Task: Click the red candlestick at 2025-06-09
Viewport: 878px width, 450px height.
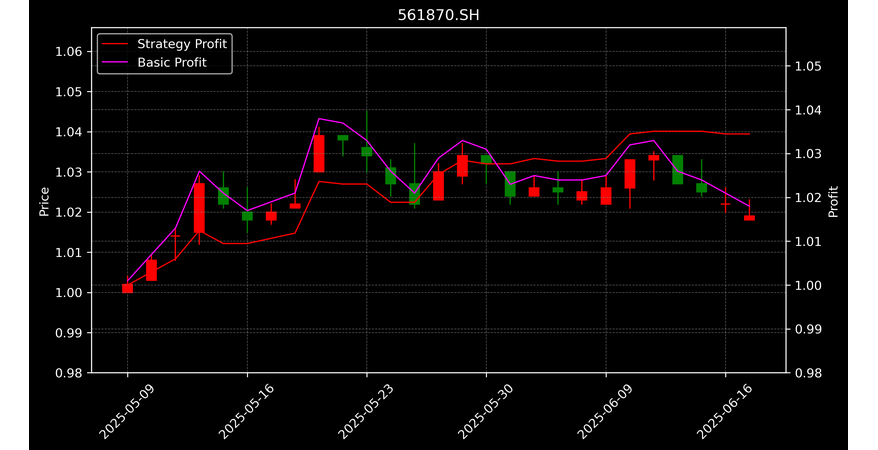Action: [606, 196]
